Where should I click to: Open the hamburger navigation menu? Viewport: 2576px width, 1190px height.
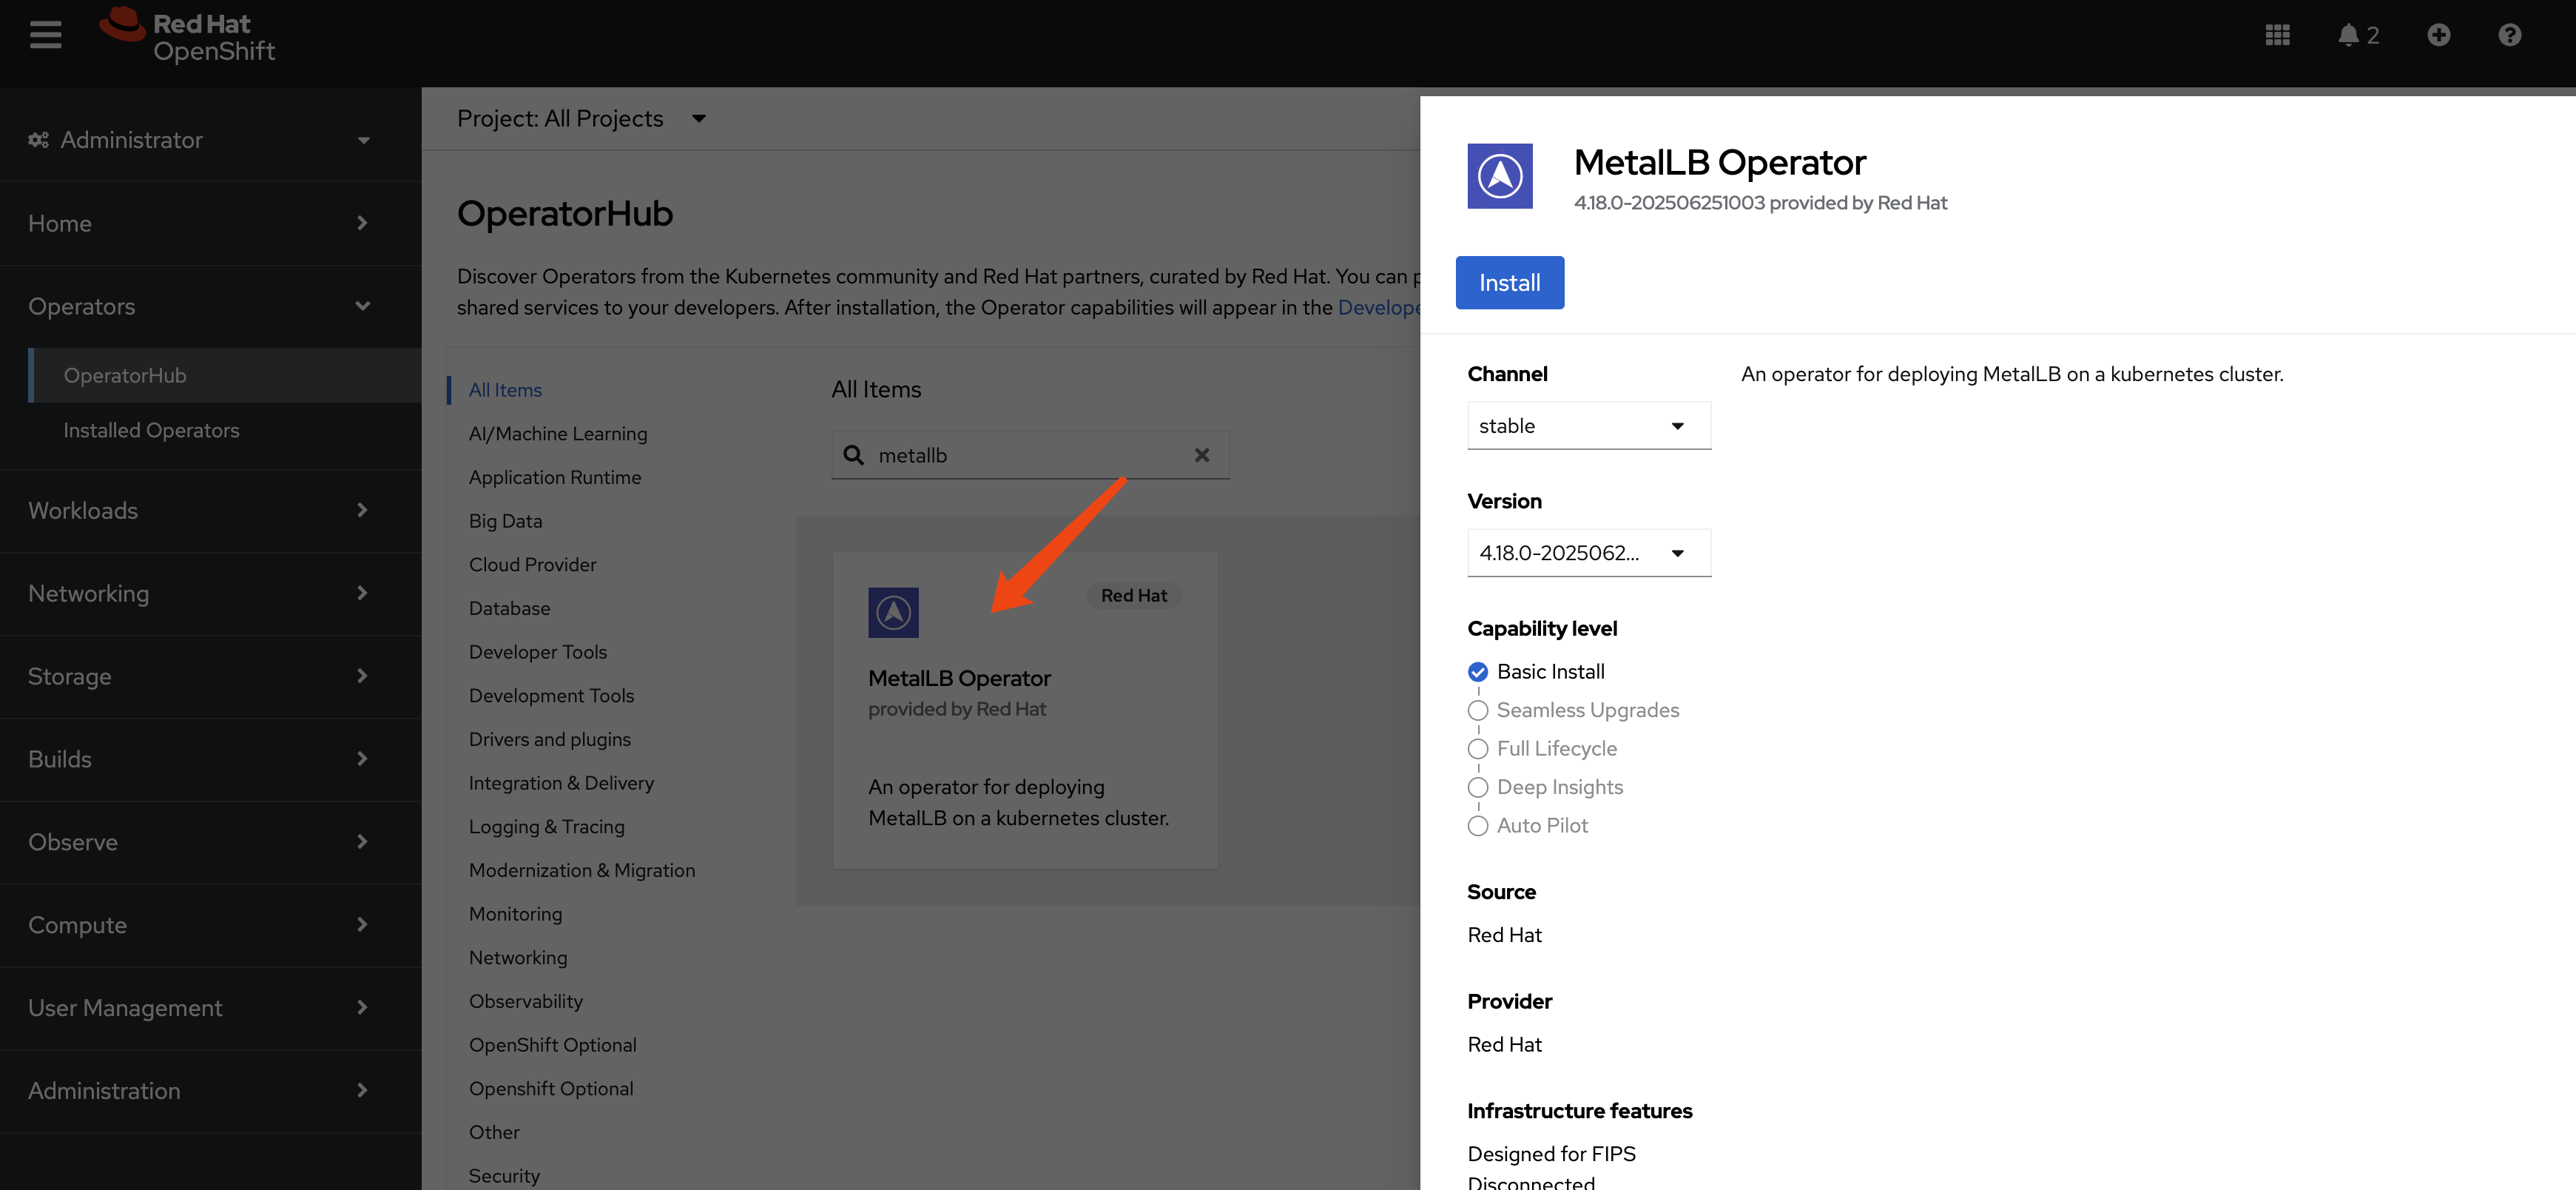(x=45, y=35)
